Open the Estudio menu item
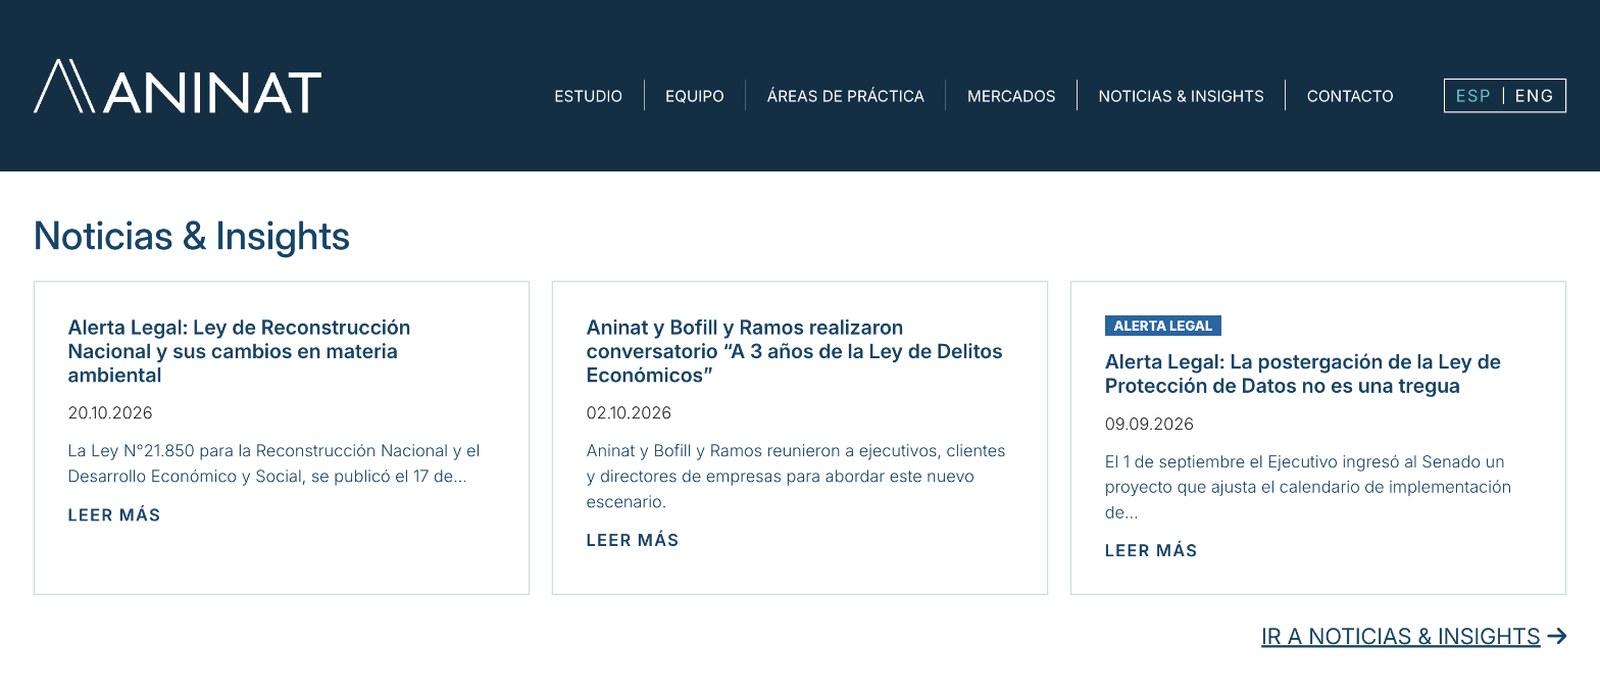Screen dimensions: 1600x692 [x=588, y=96]
